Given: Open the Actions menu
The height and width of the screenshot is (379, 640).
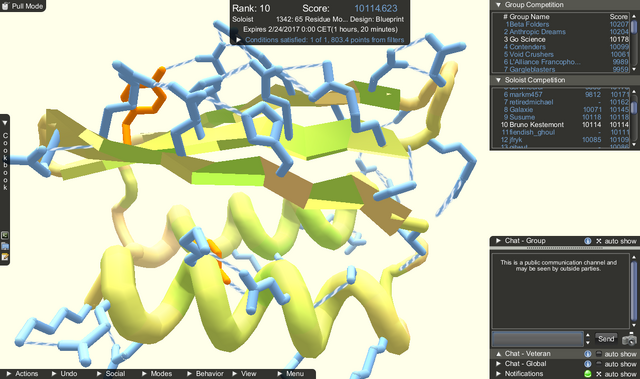Looking at the screenshot, I should [x=23, y=374].
